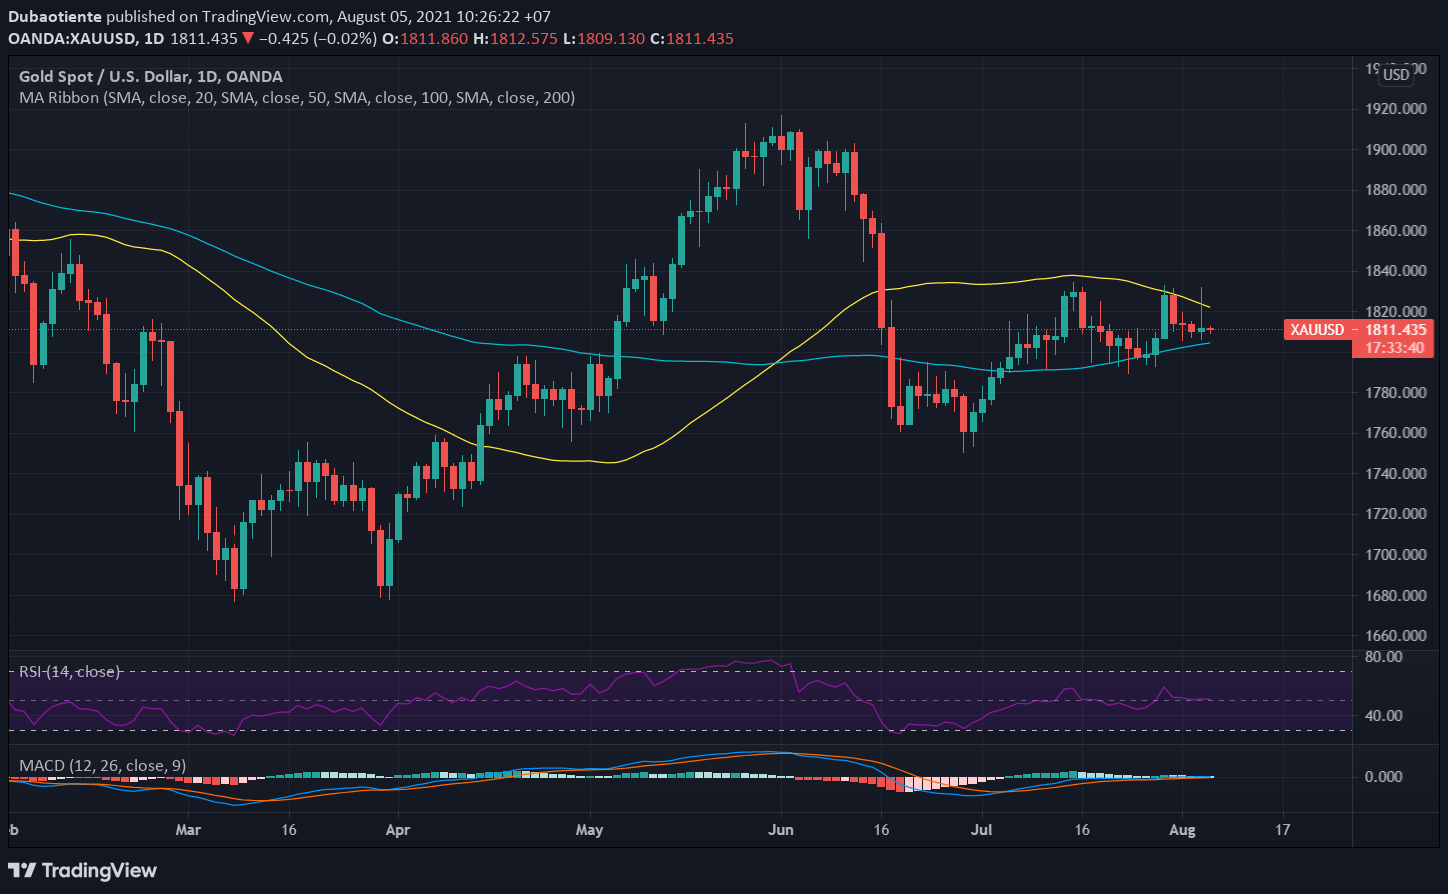1448x894 pixels.
Task: Click the 1900.000 price axis label
Action: point(1394,149)
